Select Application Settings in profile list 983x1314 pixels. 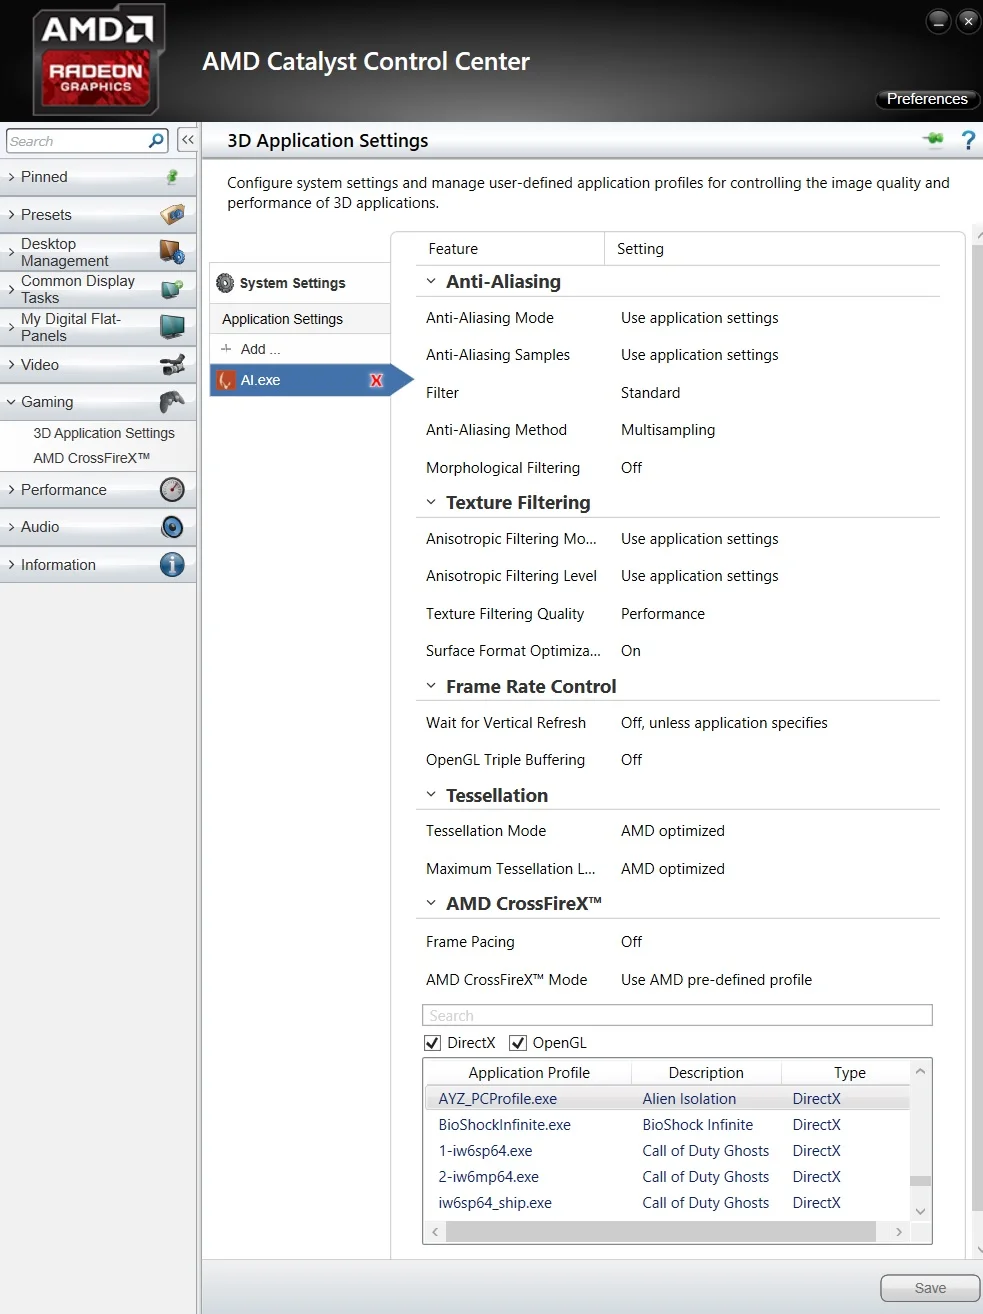point(300,319)
